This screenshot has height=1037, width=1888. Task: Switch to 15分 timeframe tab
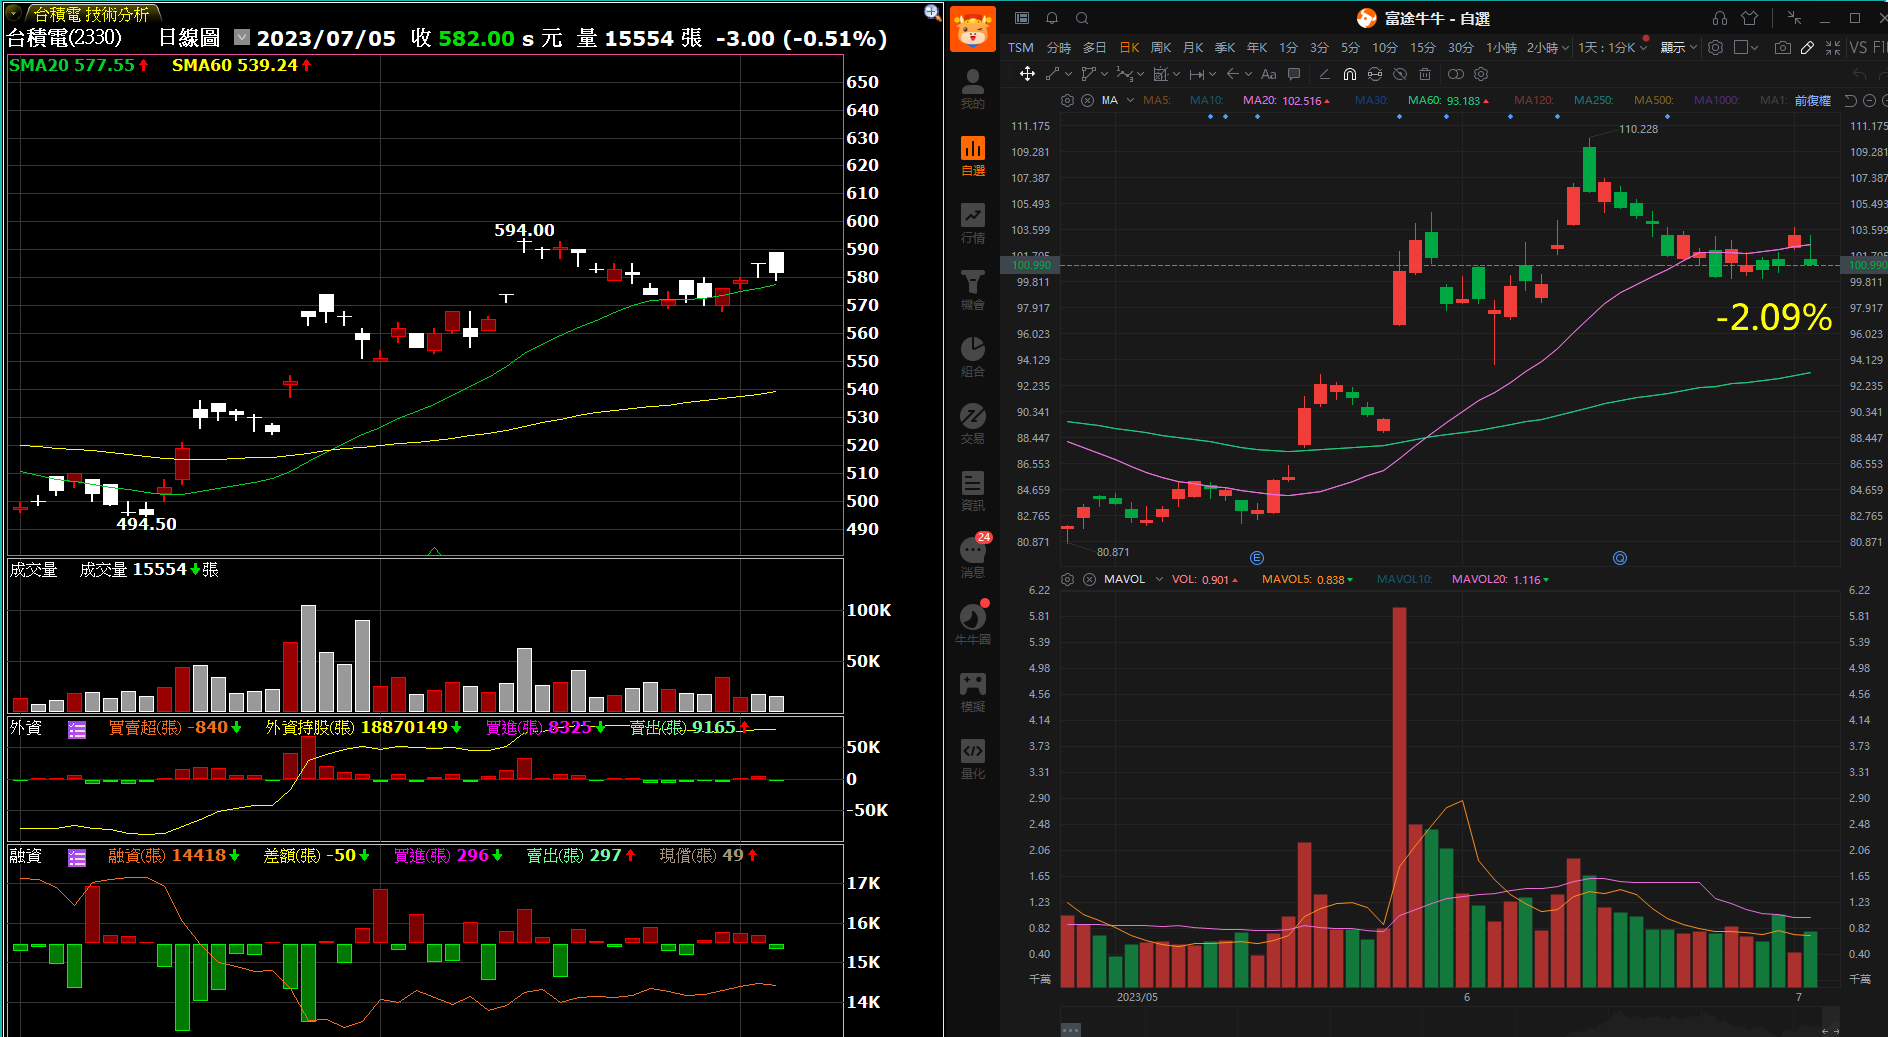pyautogui.click(x=1423, y=47)
